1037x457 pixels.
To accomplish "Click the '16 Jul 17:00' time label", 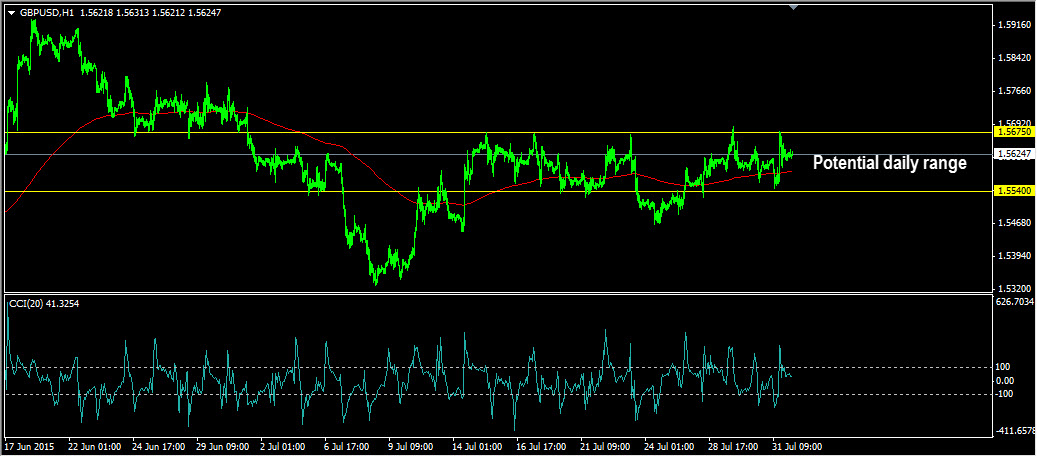I will point(541,446).
